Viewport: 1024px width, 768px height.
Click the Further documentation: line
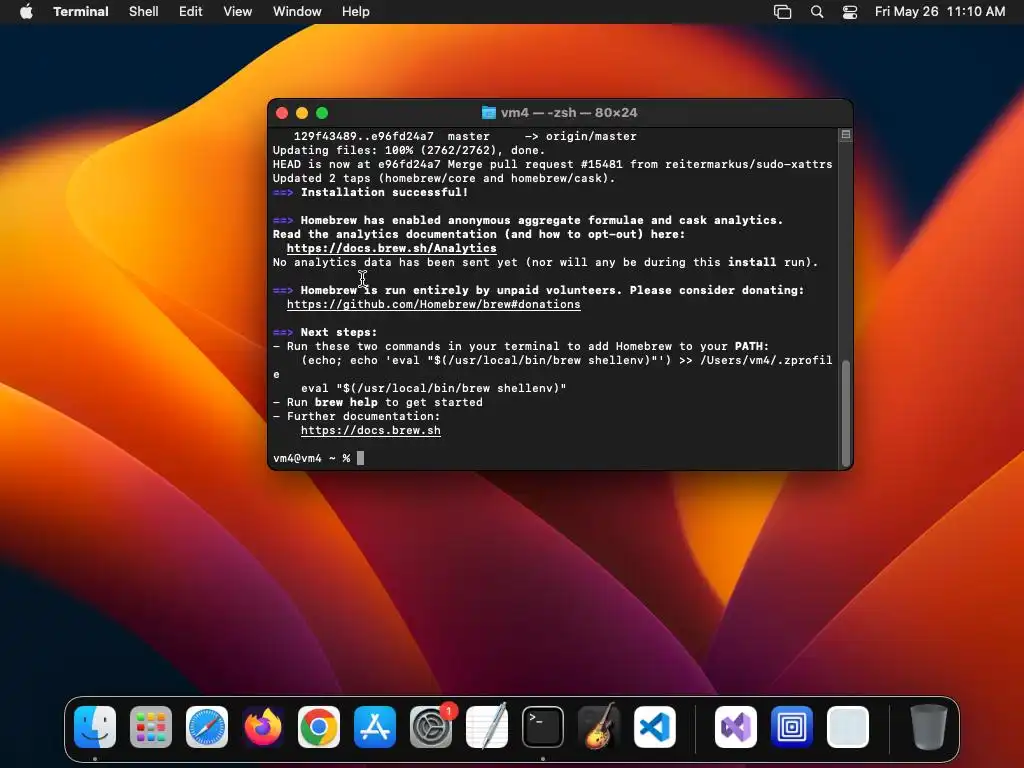[357, 416]
